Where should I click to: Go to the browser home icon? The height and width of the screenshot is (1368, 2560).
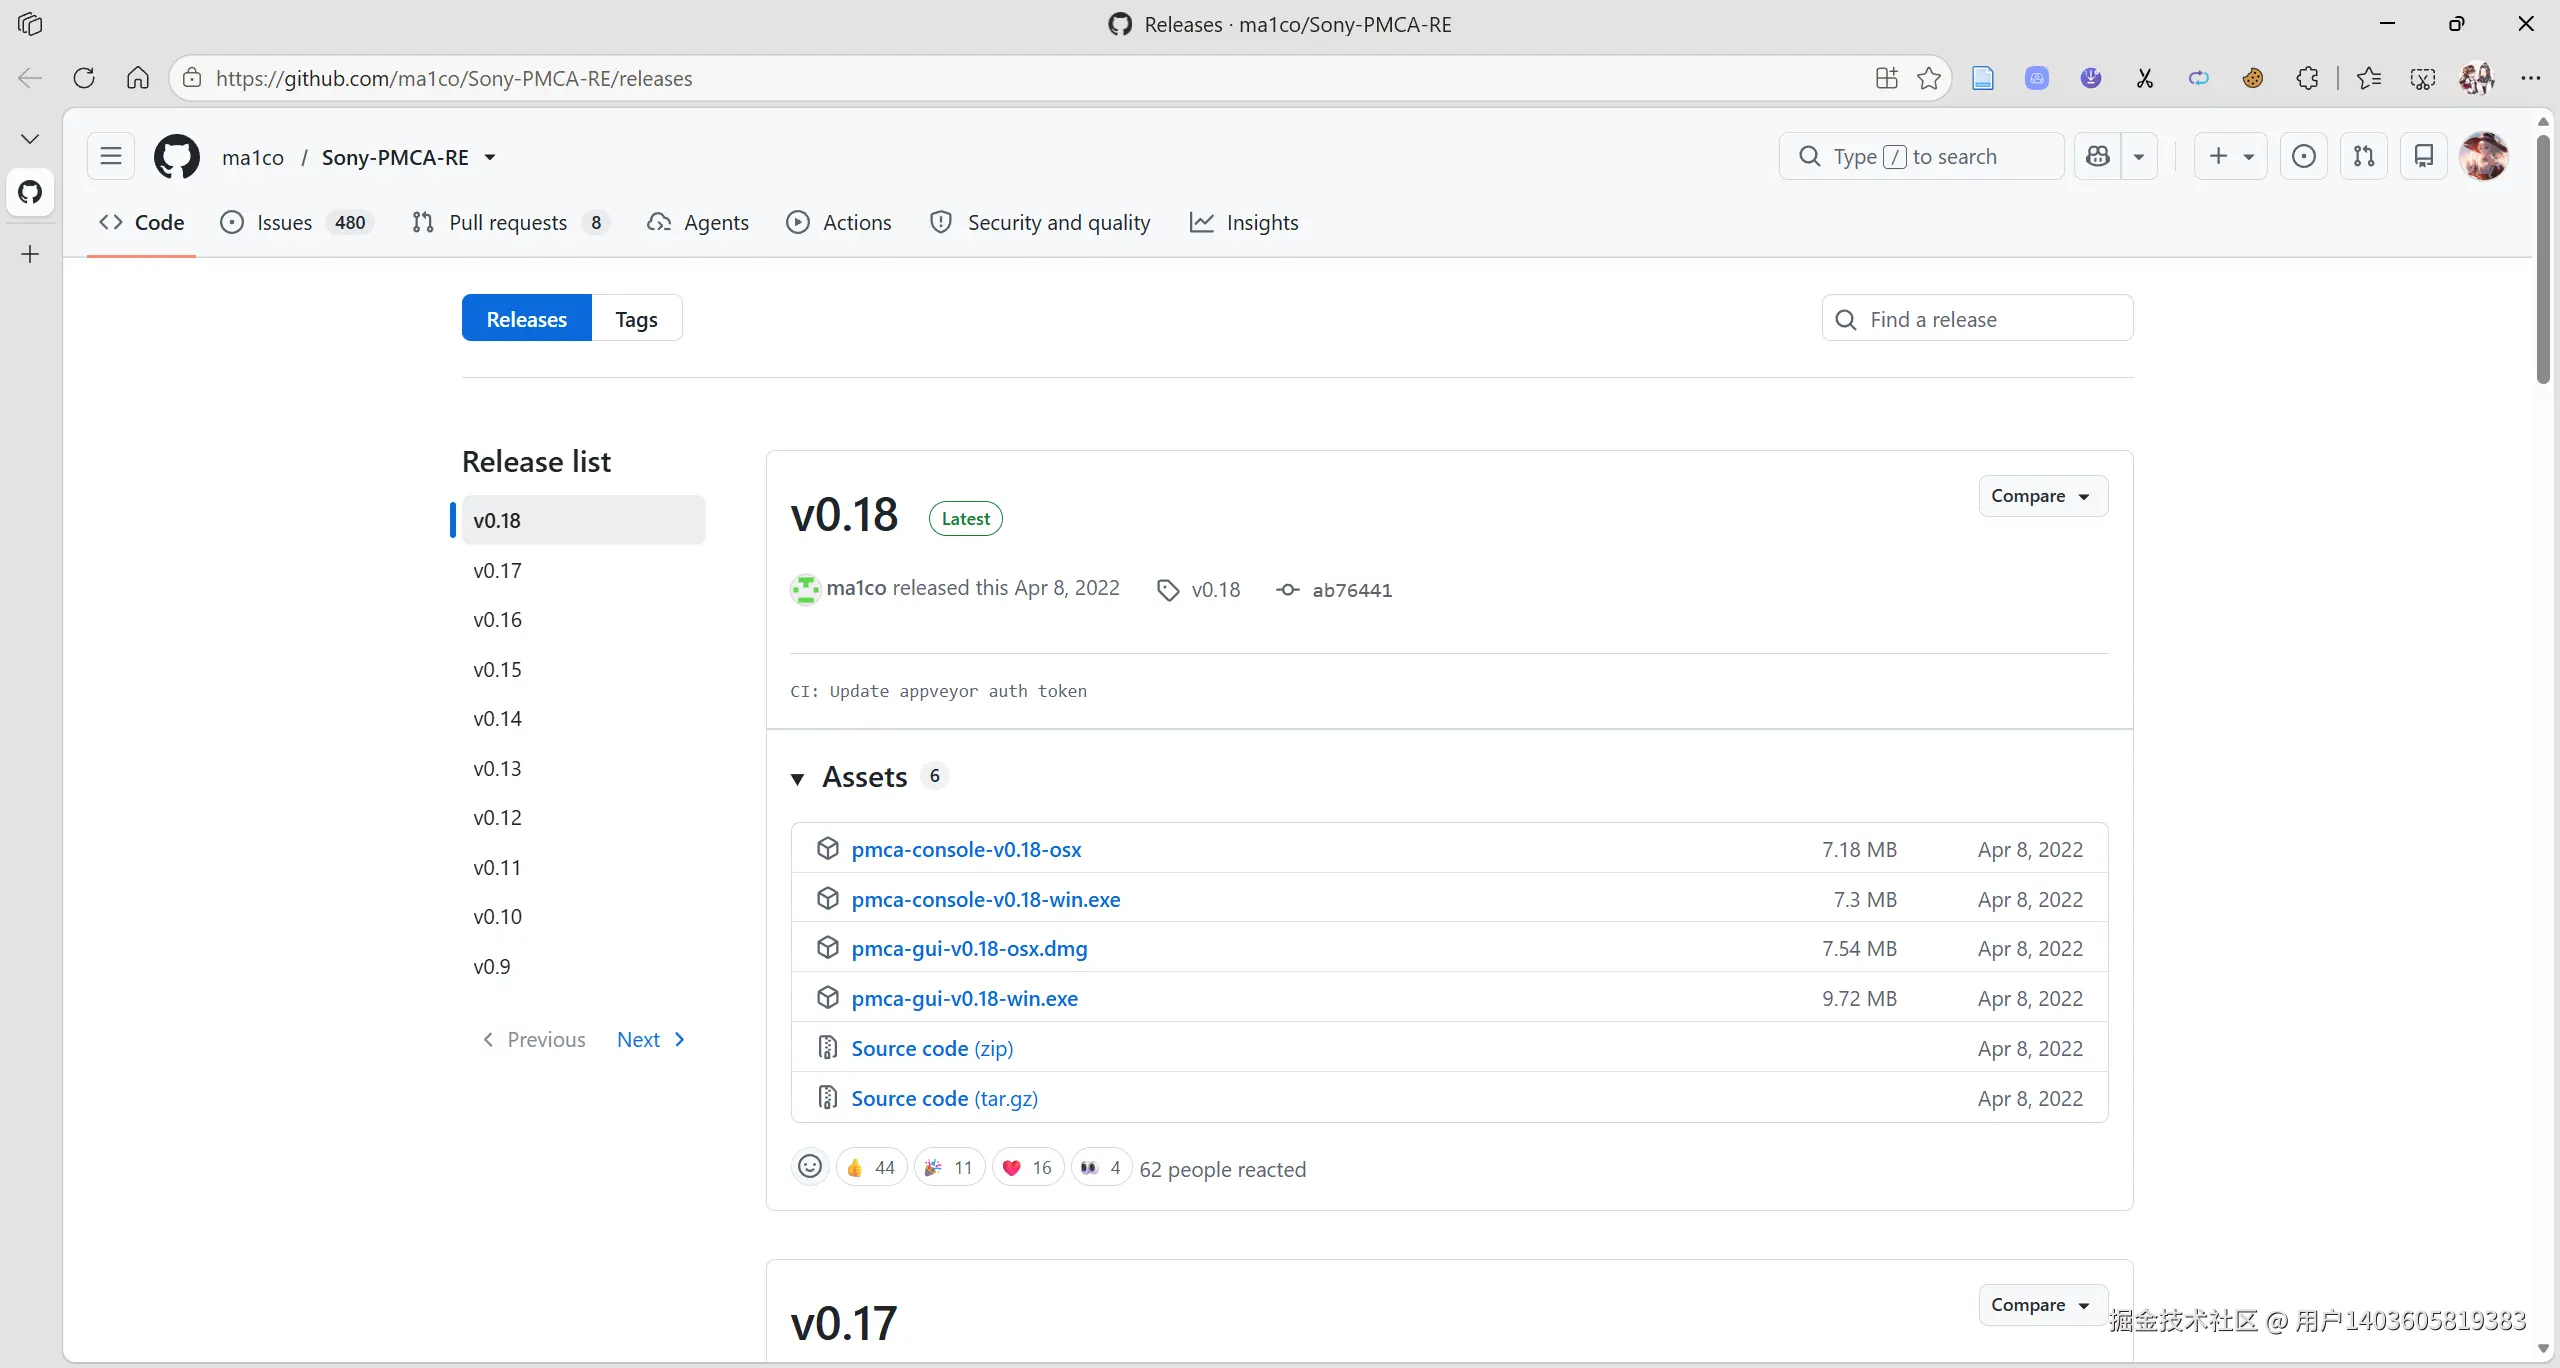point(138,78)
